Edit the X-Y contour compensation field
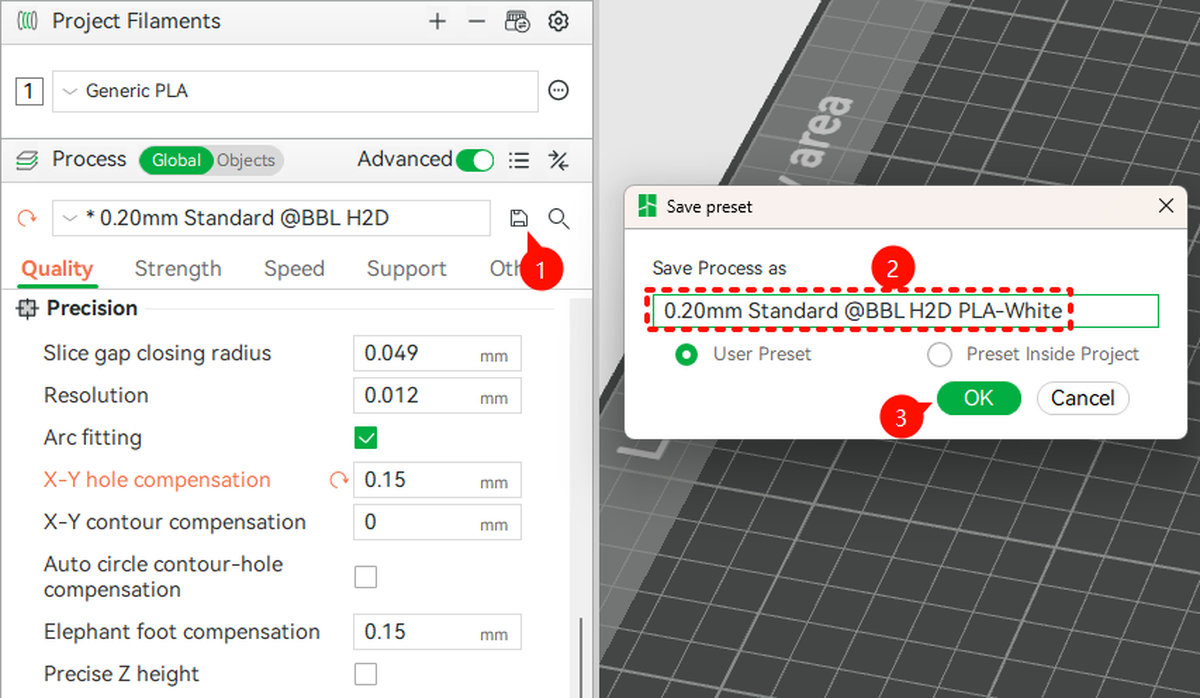This screenshot has height=698, width=1200. [x=437, y=522]
